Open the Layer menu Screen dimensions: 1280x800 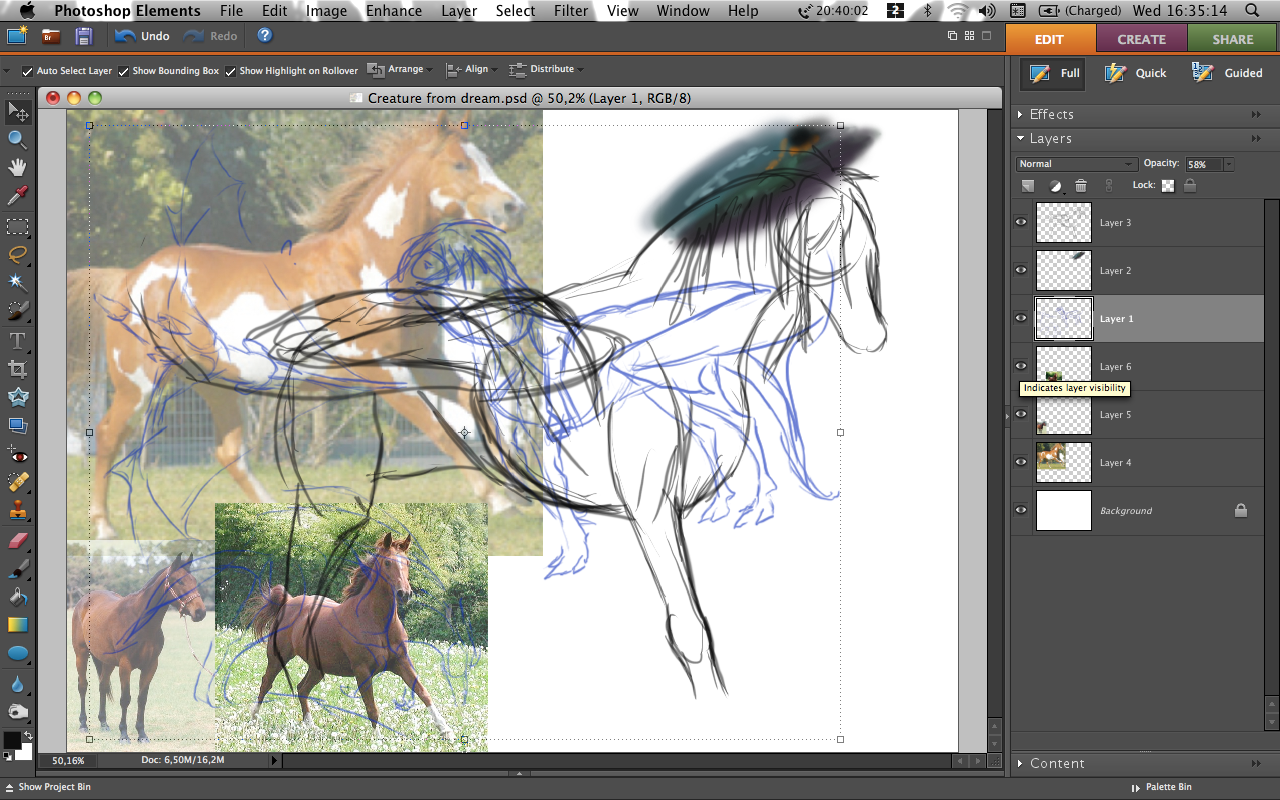click(459, 11)
